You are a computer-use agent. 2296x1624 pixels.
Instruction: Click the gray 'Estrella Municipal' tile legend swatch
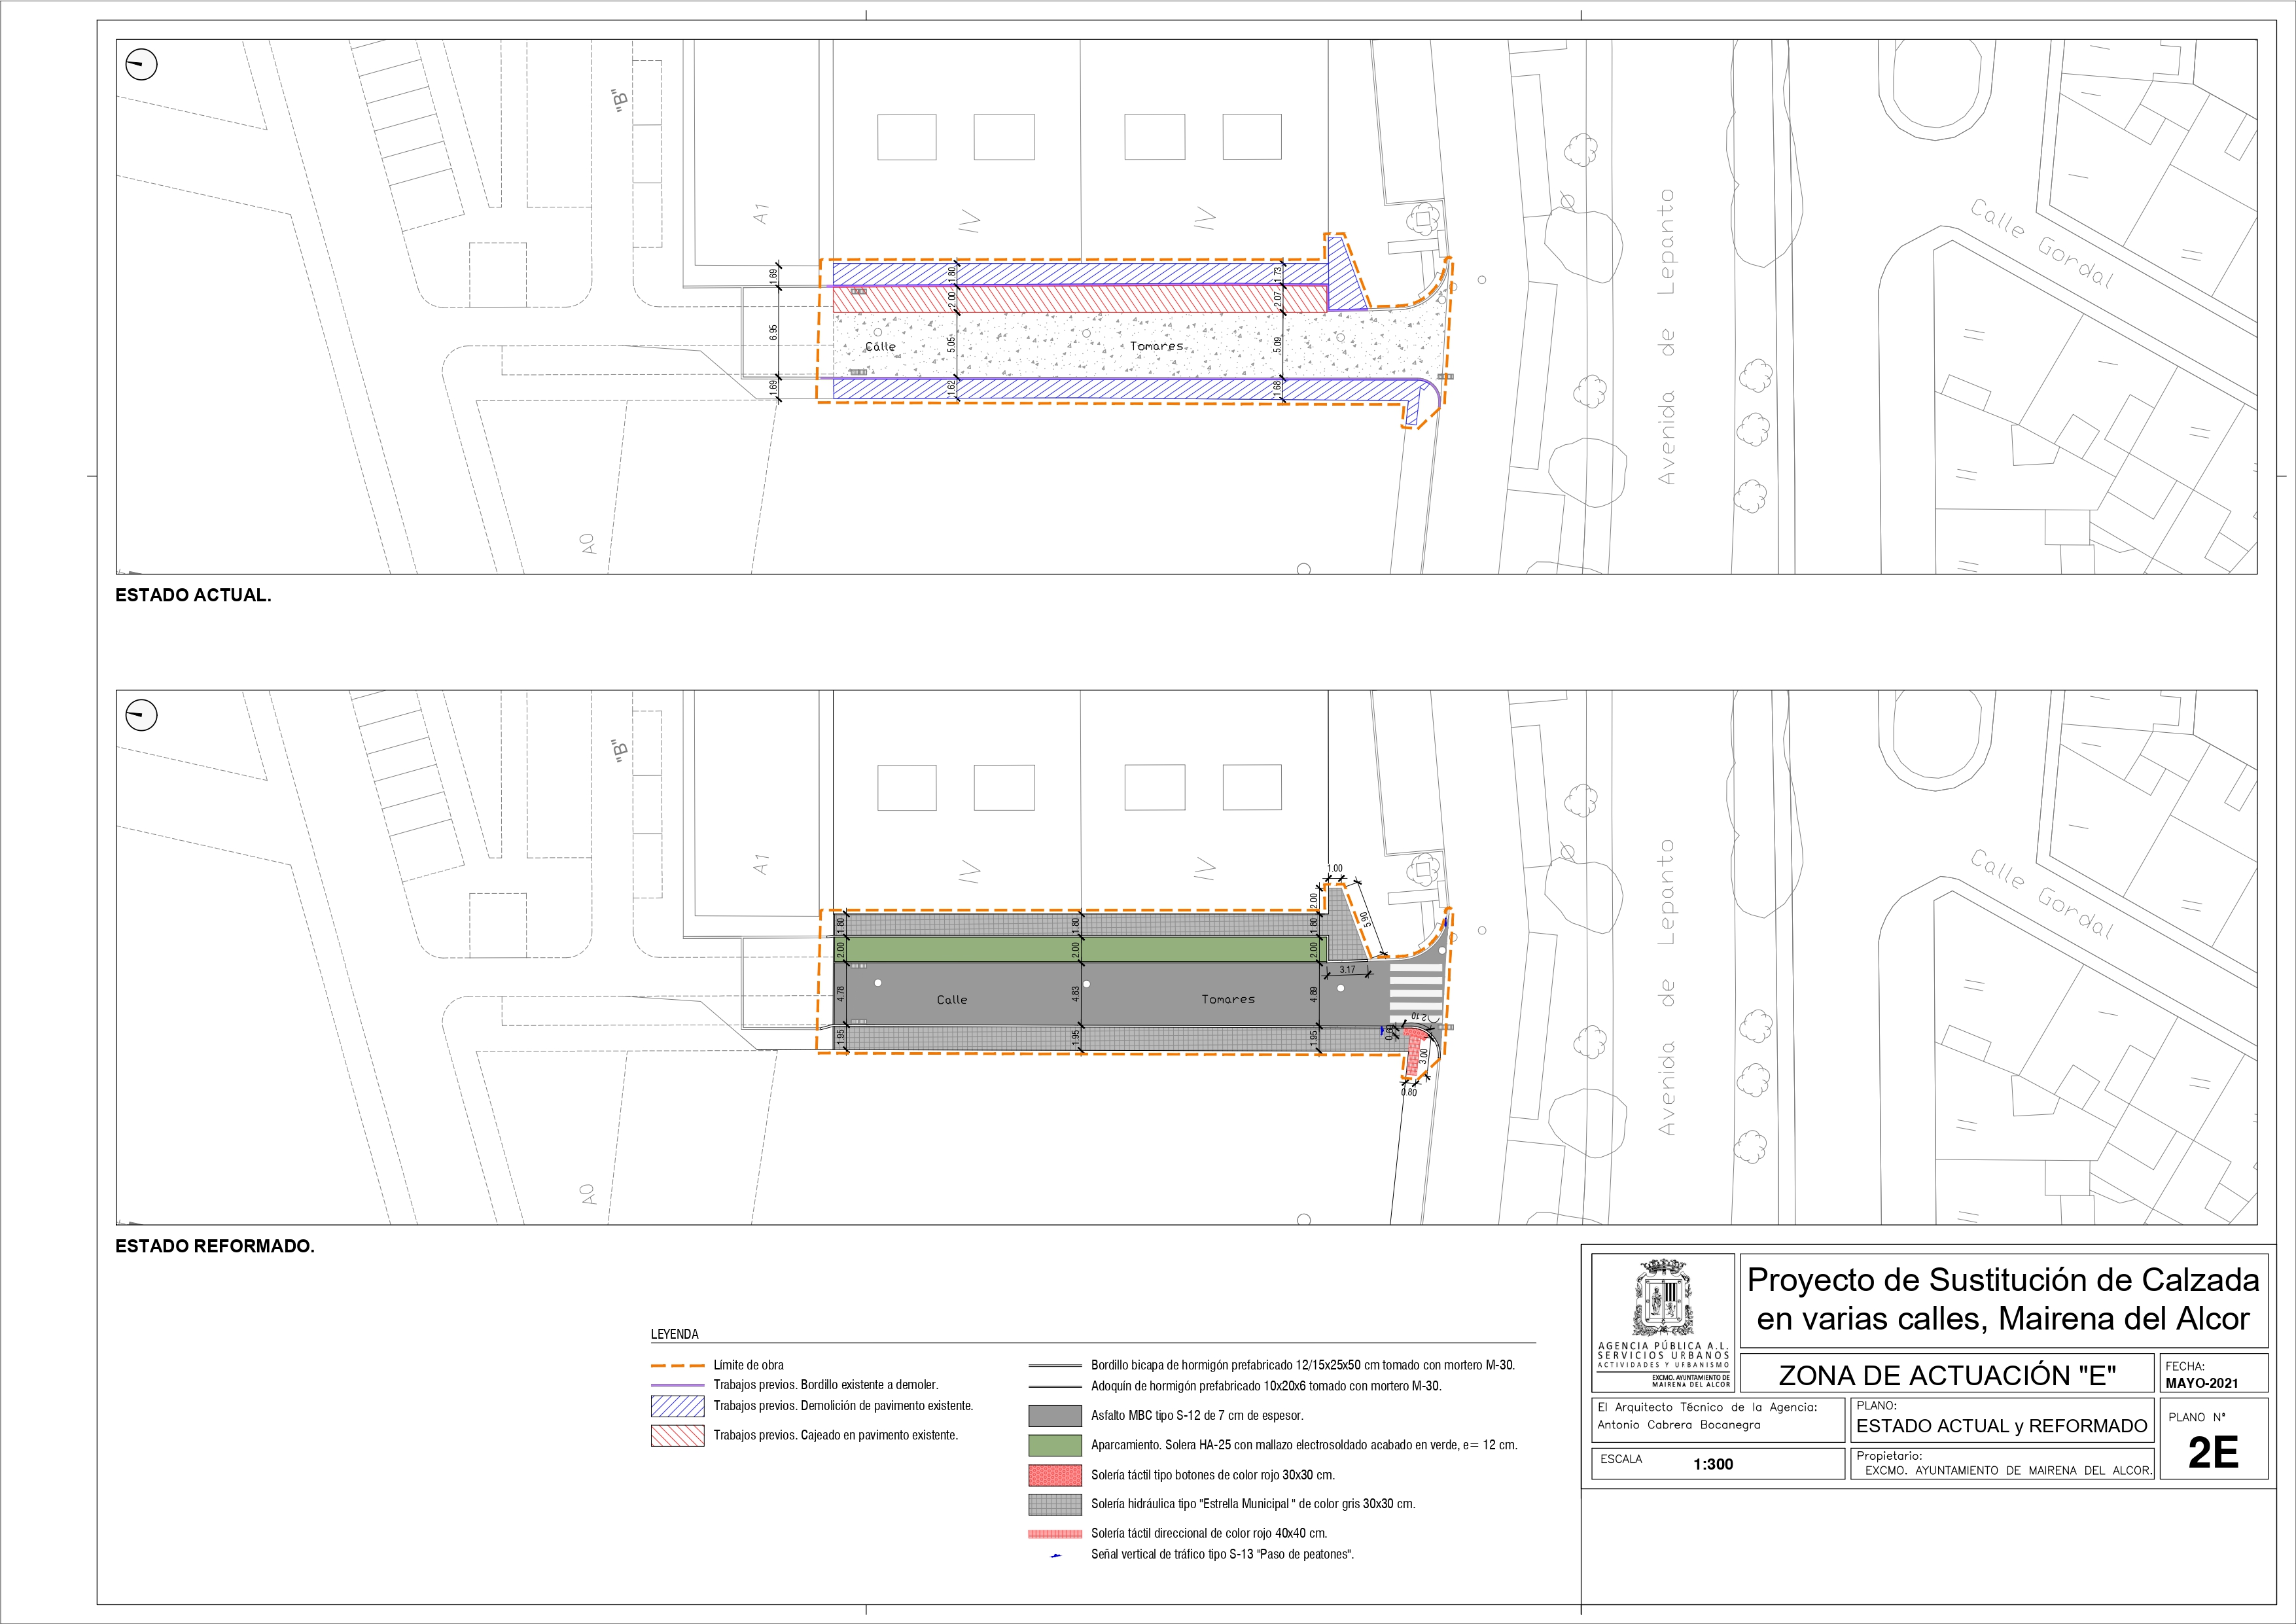click(x=1055, y=1504)
